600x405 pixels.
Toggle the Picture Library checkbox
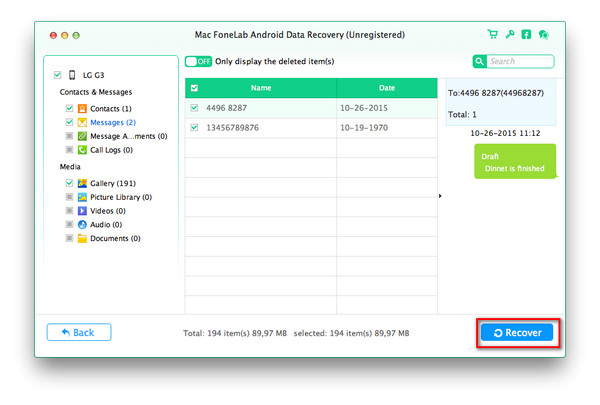point(69,197)
